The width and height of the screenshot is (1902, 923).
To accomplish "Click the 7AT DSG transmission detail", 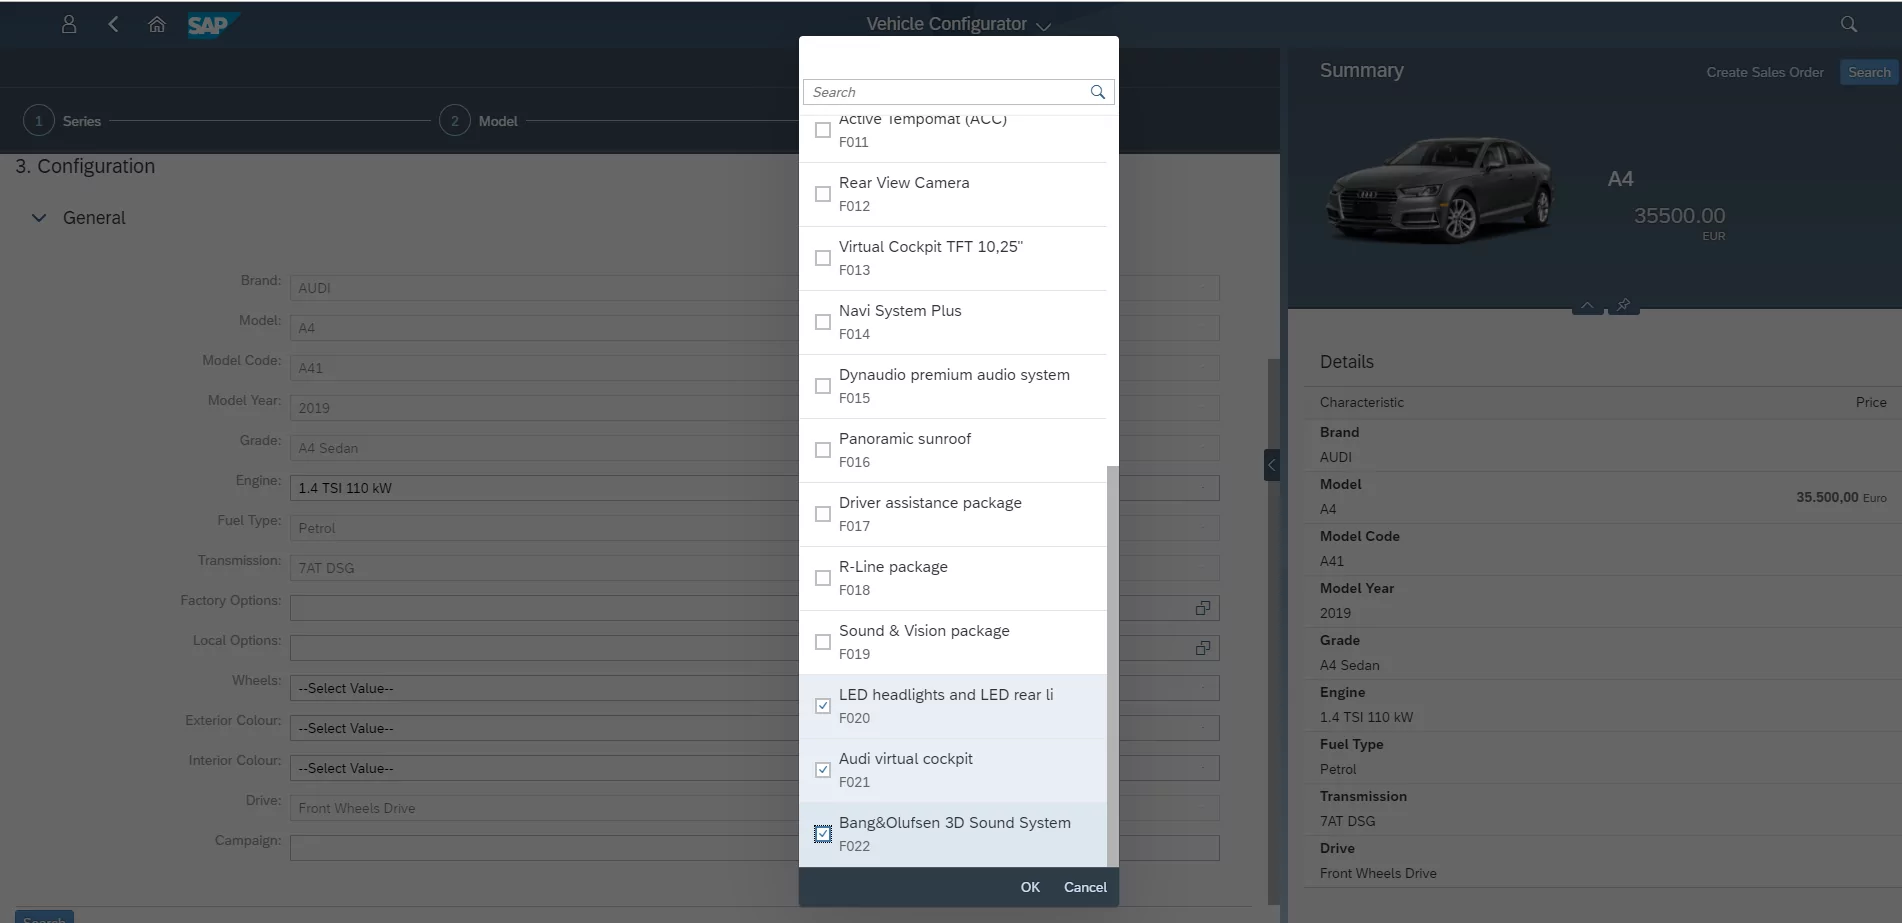I will pos(1347,821).
